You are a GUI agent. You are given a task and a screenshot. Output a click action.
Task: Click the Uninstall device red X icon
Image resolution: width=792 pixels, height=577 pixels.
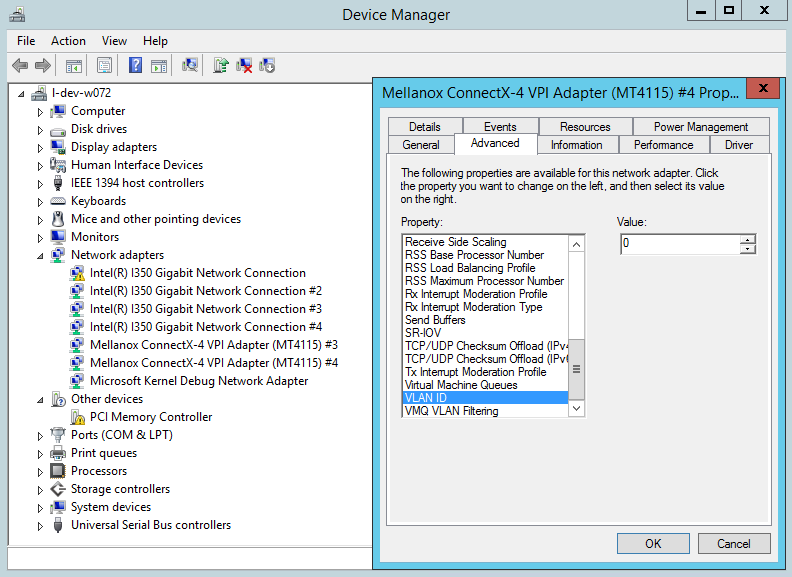point(244,65)
